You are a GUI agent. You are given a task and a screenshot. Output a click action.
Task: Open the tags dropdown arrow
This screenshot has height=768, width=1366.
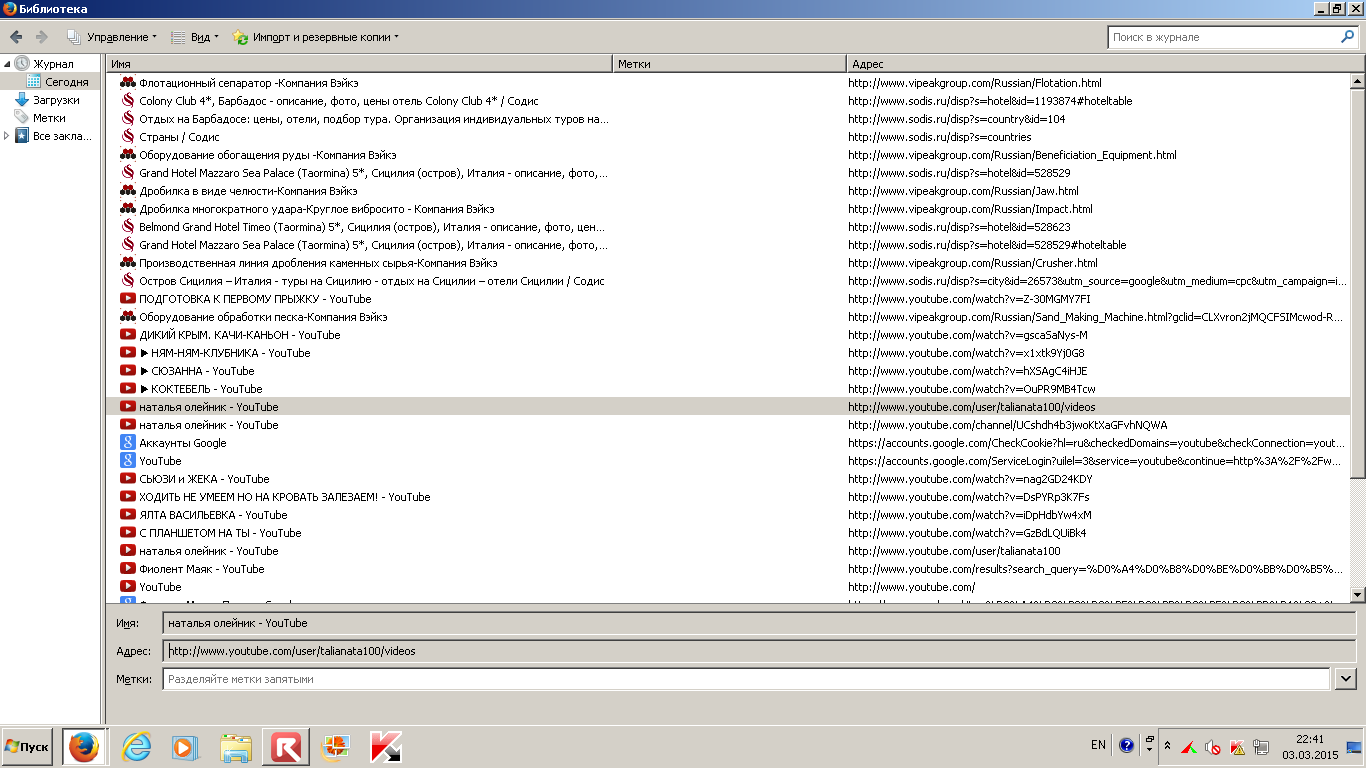coord(1345,679)
